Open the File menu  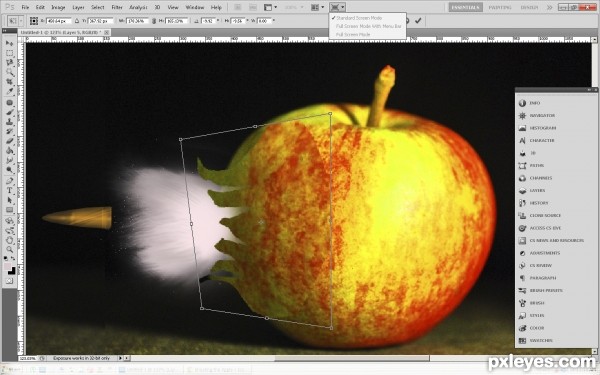(x=25, y=7)
